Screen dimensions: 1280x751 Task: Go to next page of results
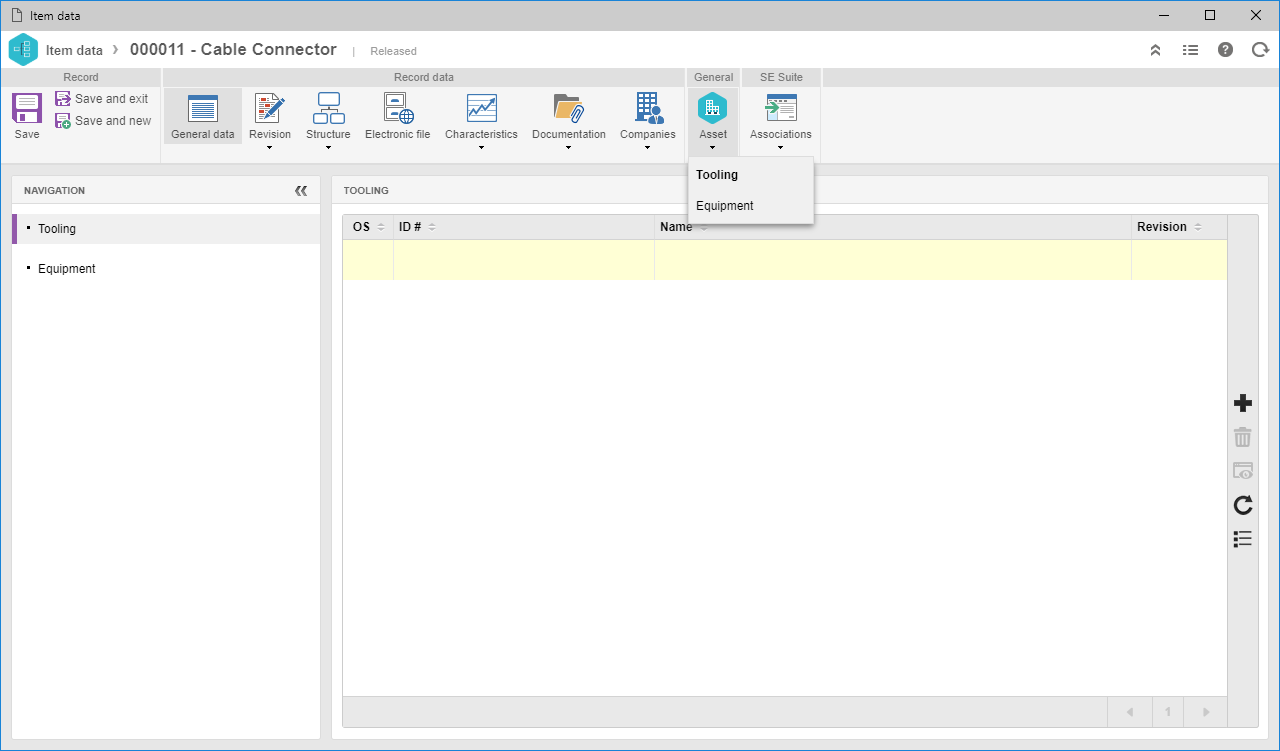pyautogui.click(x=1206, y=712)
